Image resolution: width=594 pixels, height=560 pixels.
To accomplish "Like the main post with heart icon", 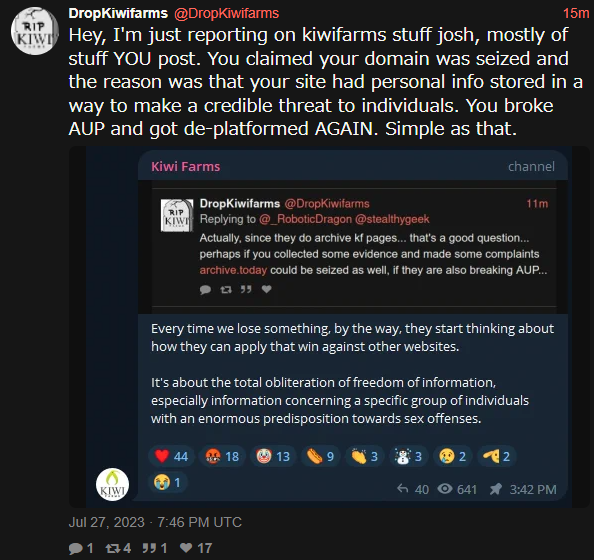I will [x=186, y=548].
